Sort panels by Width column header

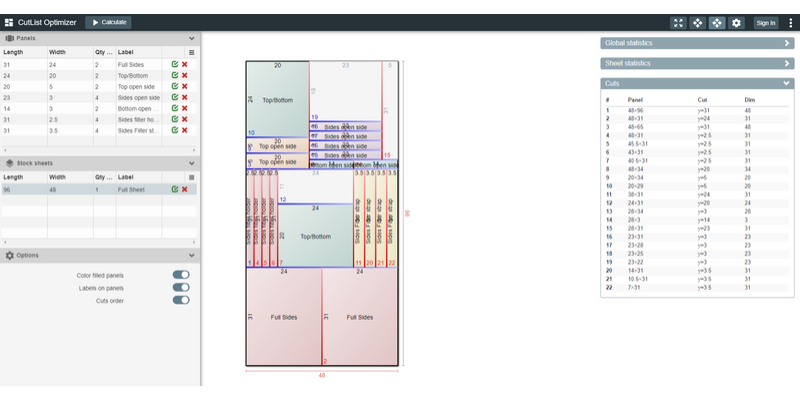pos(70,53)
